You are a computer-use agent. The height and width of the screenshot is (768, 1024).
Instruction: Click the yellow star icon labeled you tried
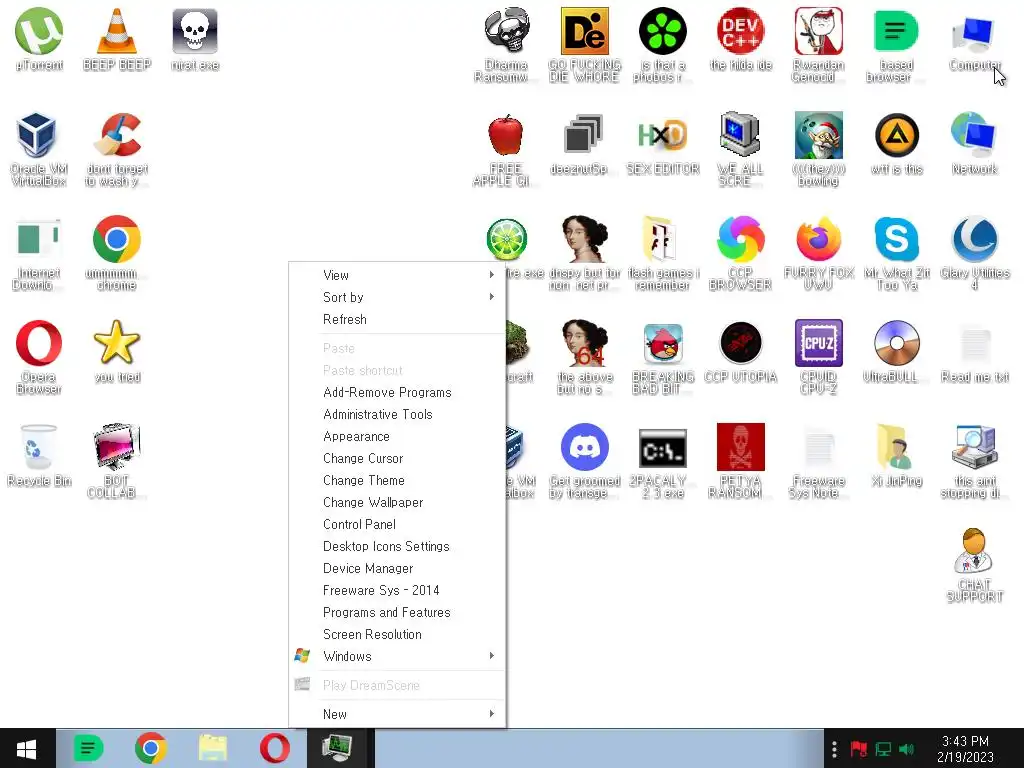tap(117, 342)
